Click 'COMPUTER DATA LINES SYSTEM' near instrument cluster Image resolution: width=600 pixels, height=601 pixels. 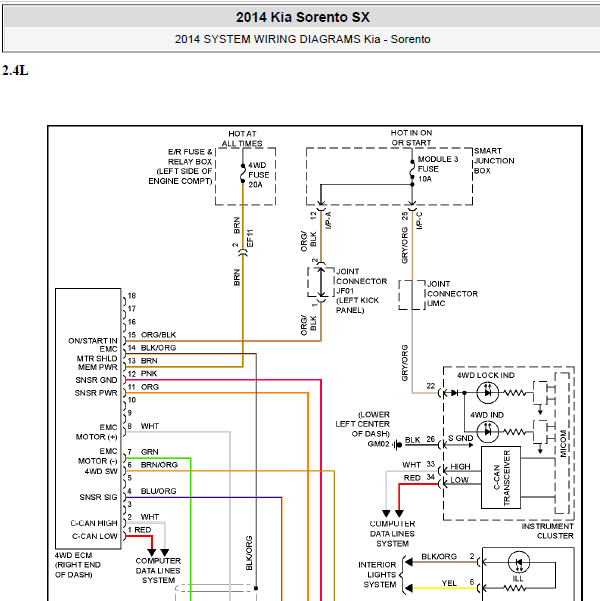pos(392,534)
